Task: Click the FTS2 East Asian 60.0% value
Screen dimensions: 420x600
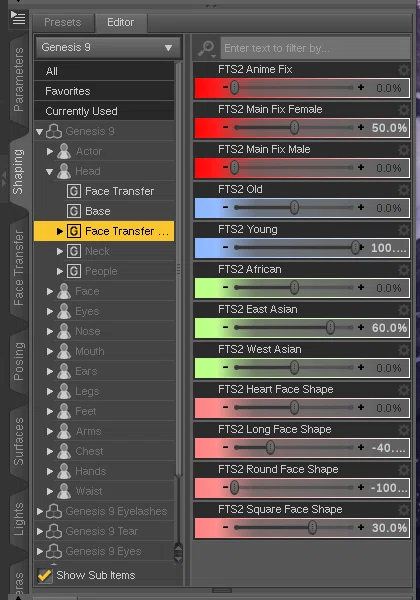Action: [x=389, y=328]
